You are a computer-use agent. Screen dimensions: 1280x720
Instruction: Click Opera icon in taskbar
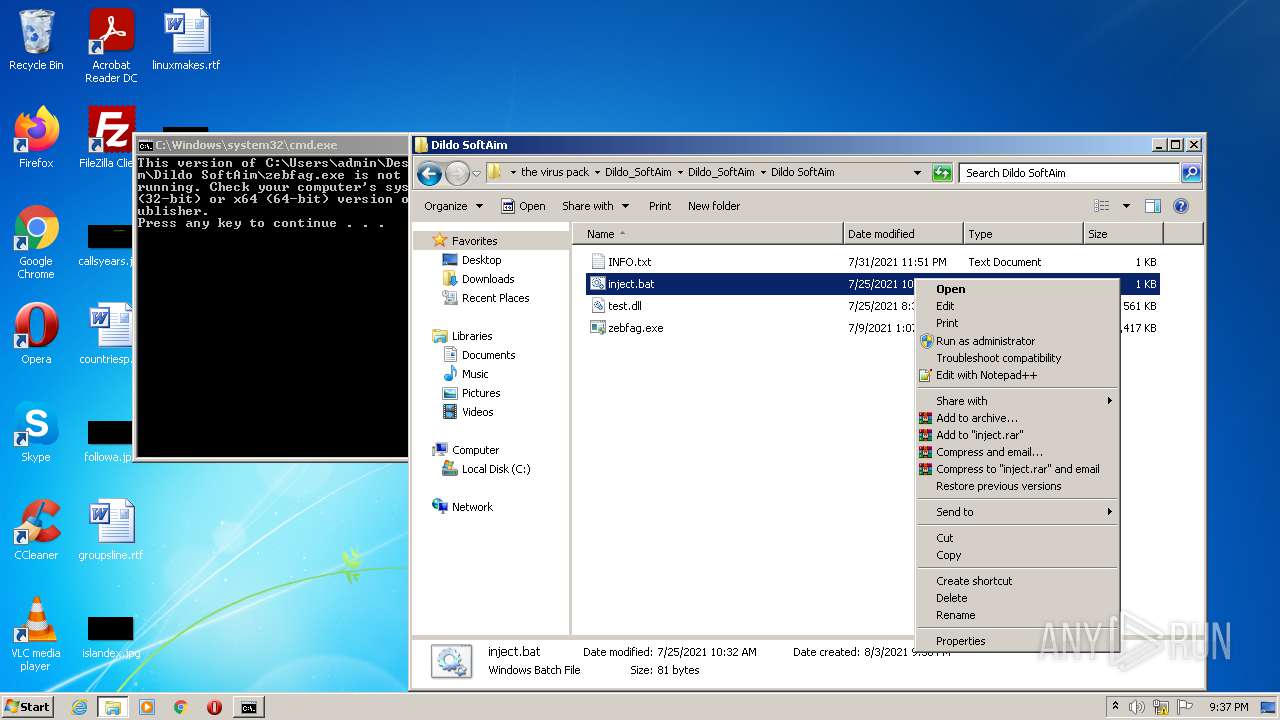[214, 707]
